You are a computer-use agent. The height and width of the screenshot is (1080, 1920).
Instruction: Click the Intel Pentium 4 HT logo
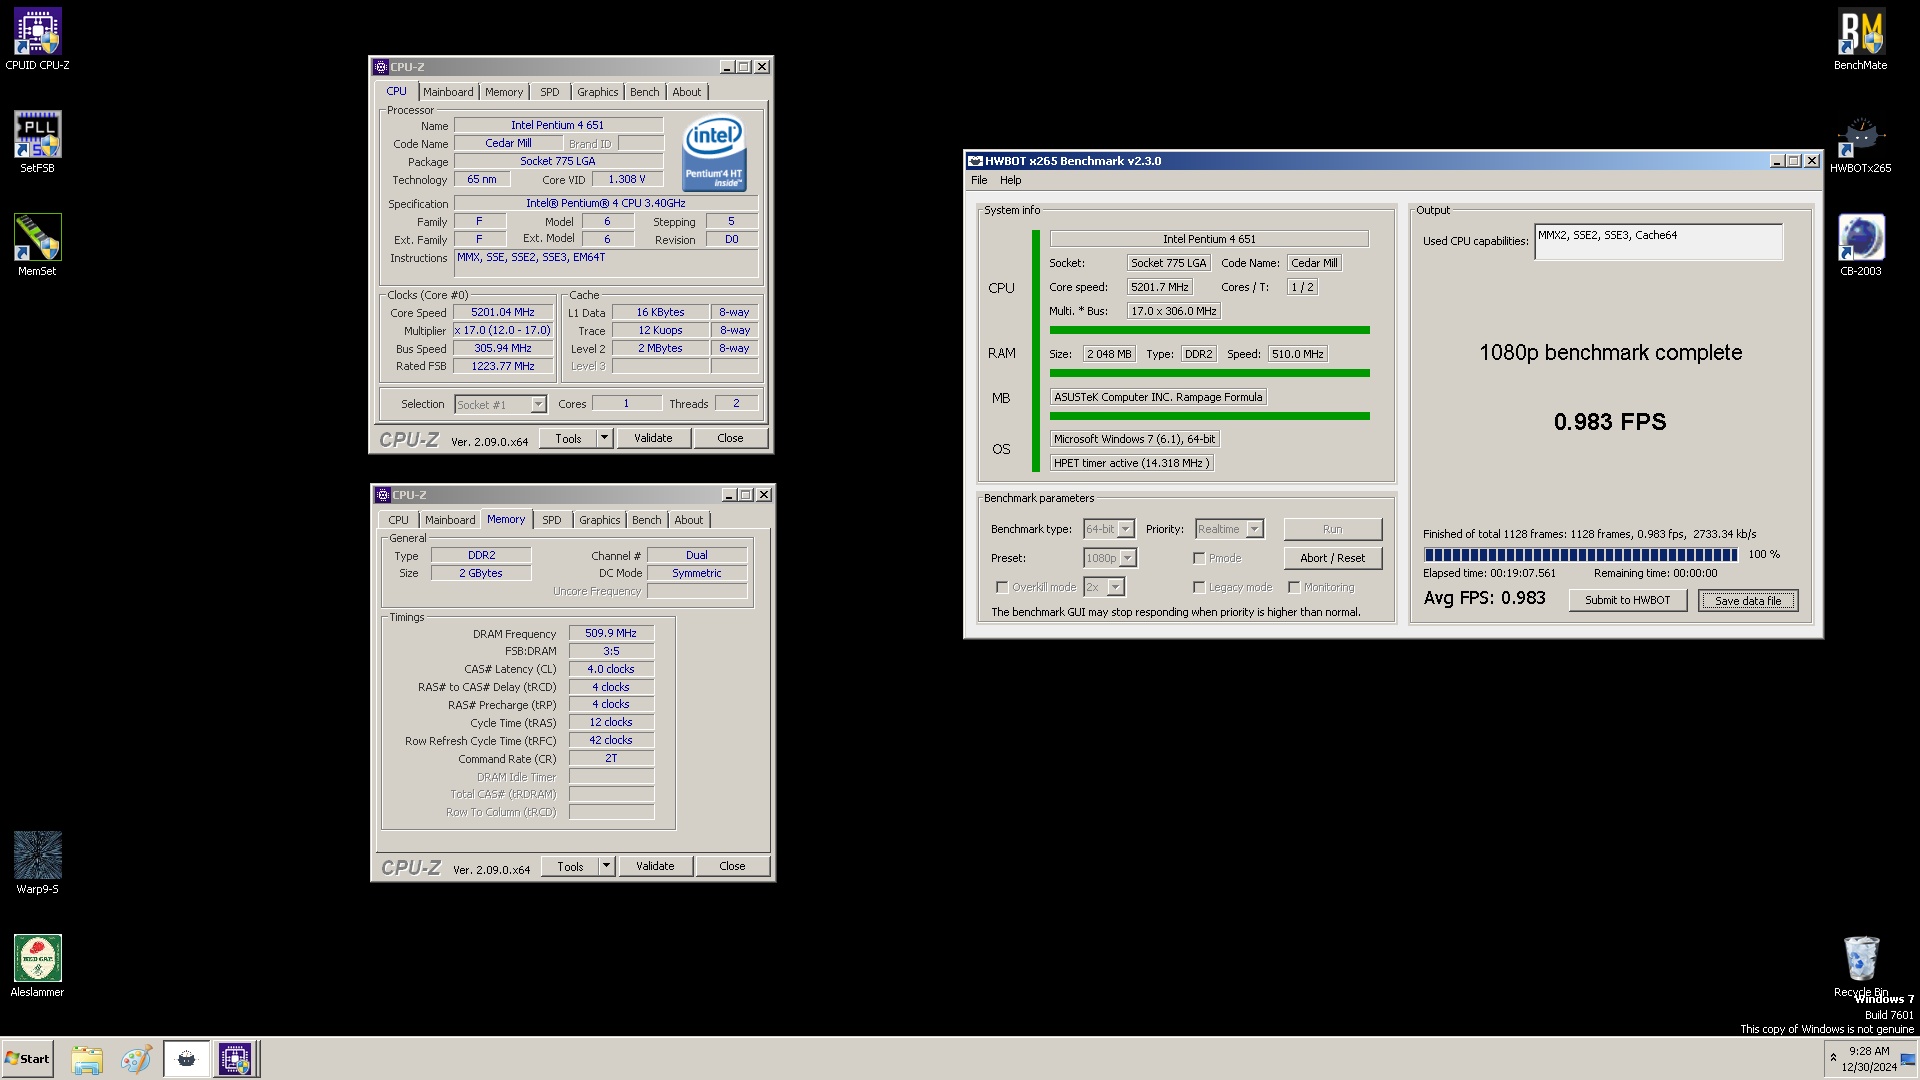[x=714, y=153]
